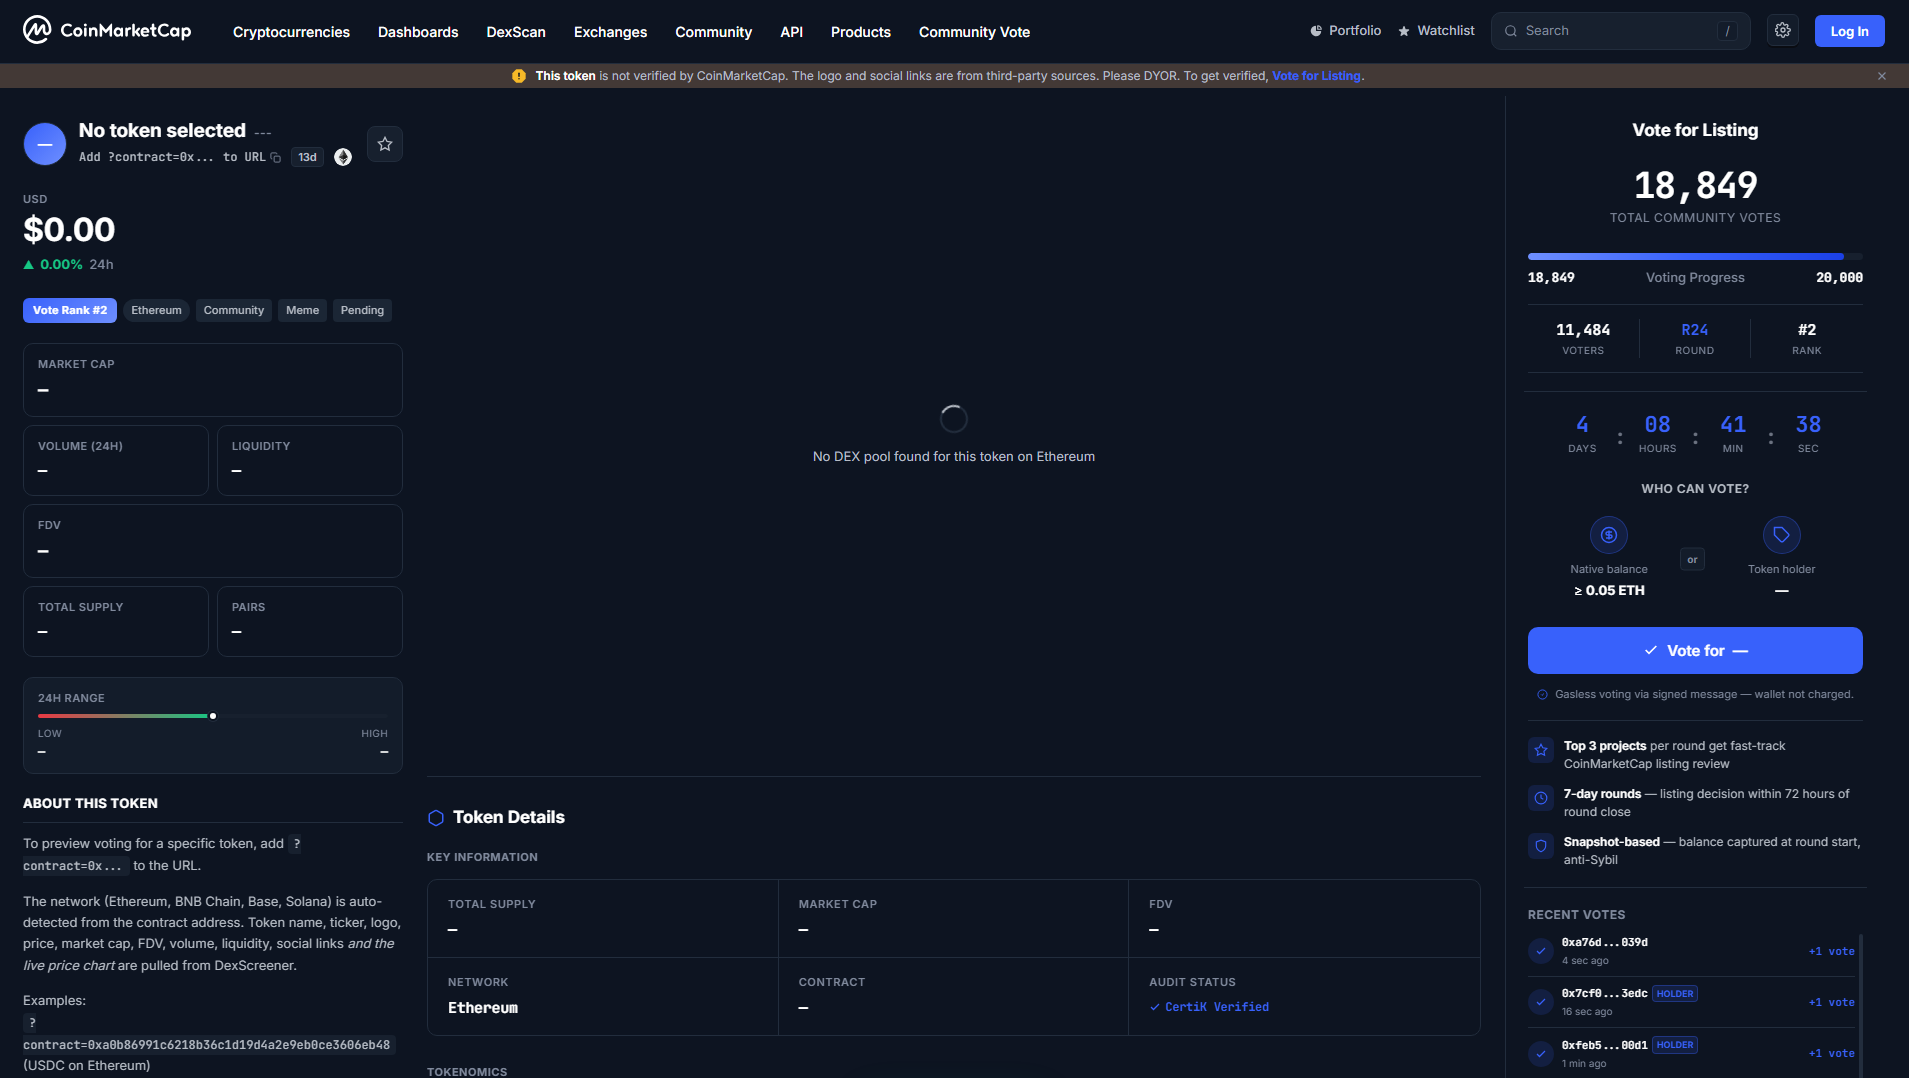Click the Vote Rank #2 tag
Image resolution: width=1909 pixels, height=1078 pixels.
pos(70,310)
